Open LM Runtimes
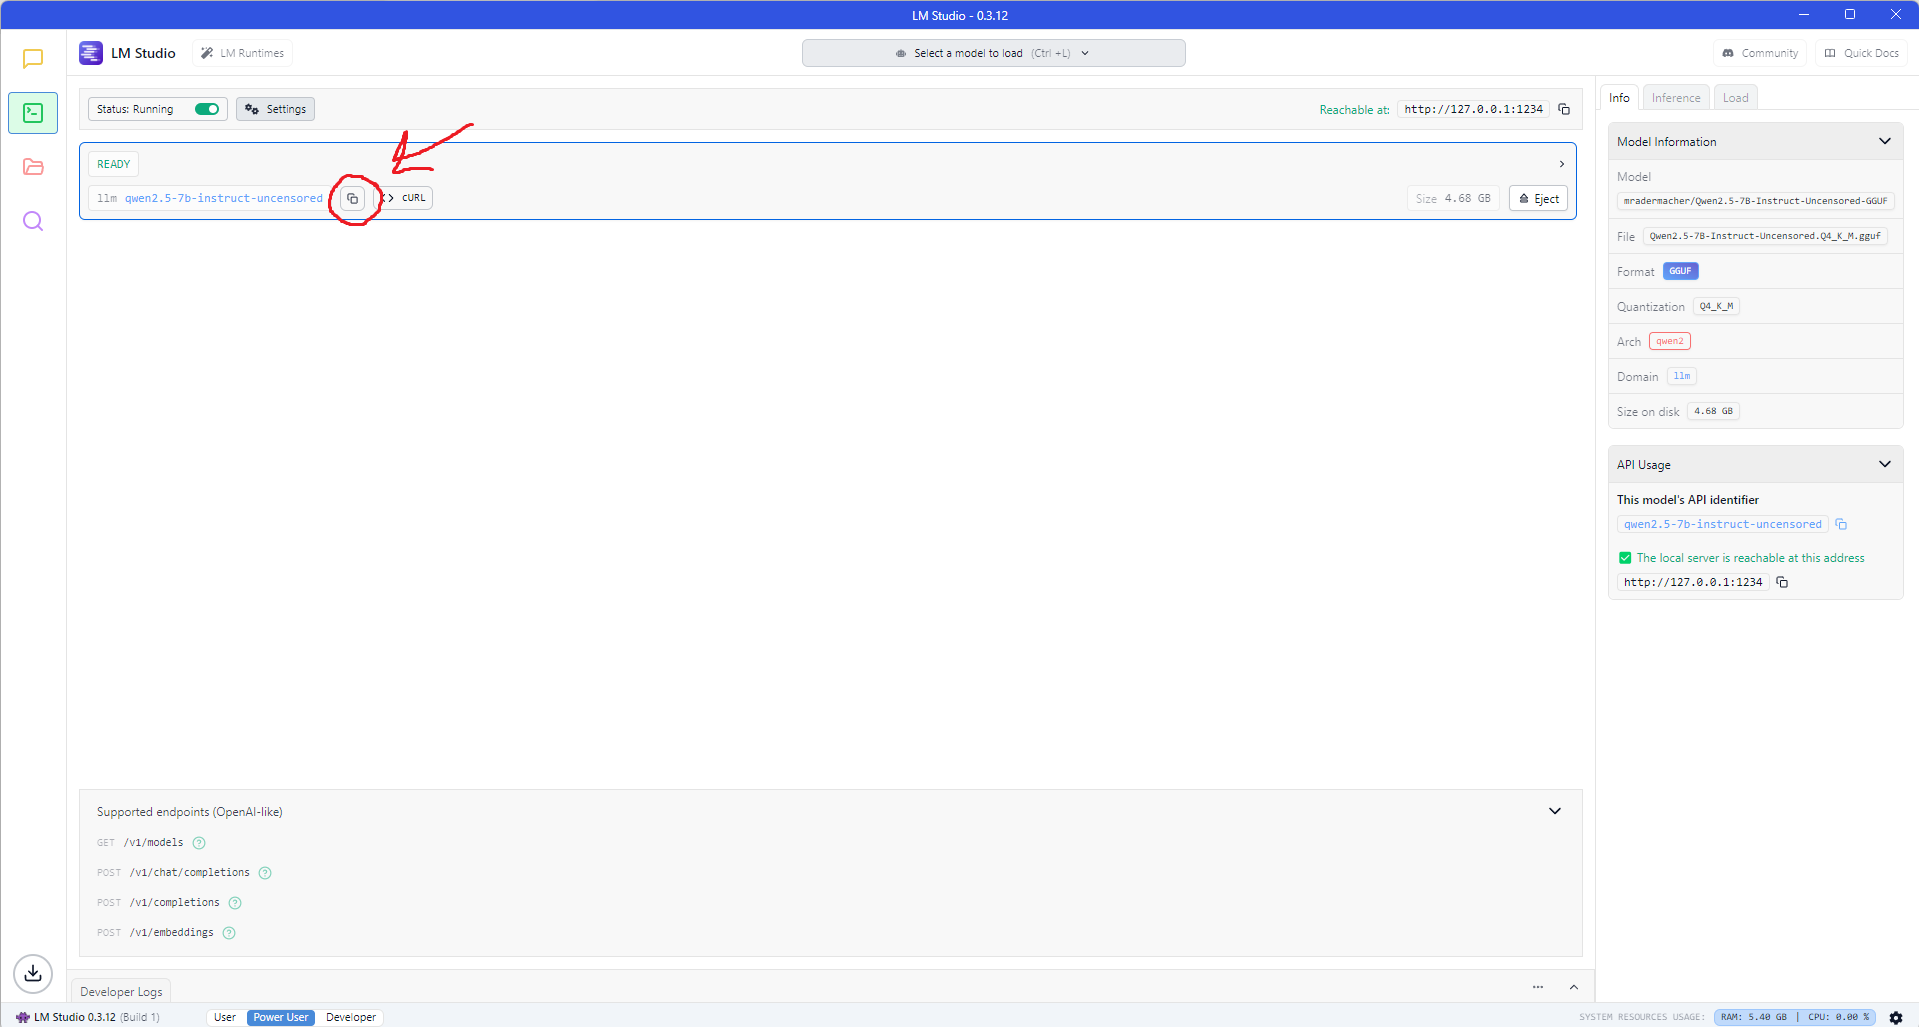Viewport: 1919px width, 1027px height. click(242, 53)
